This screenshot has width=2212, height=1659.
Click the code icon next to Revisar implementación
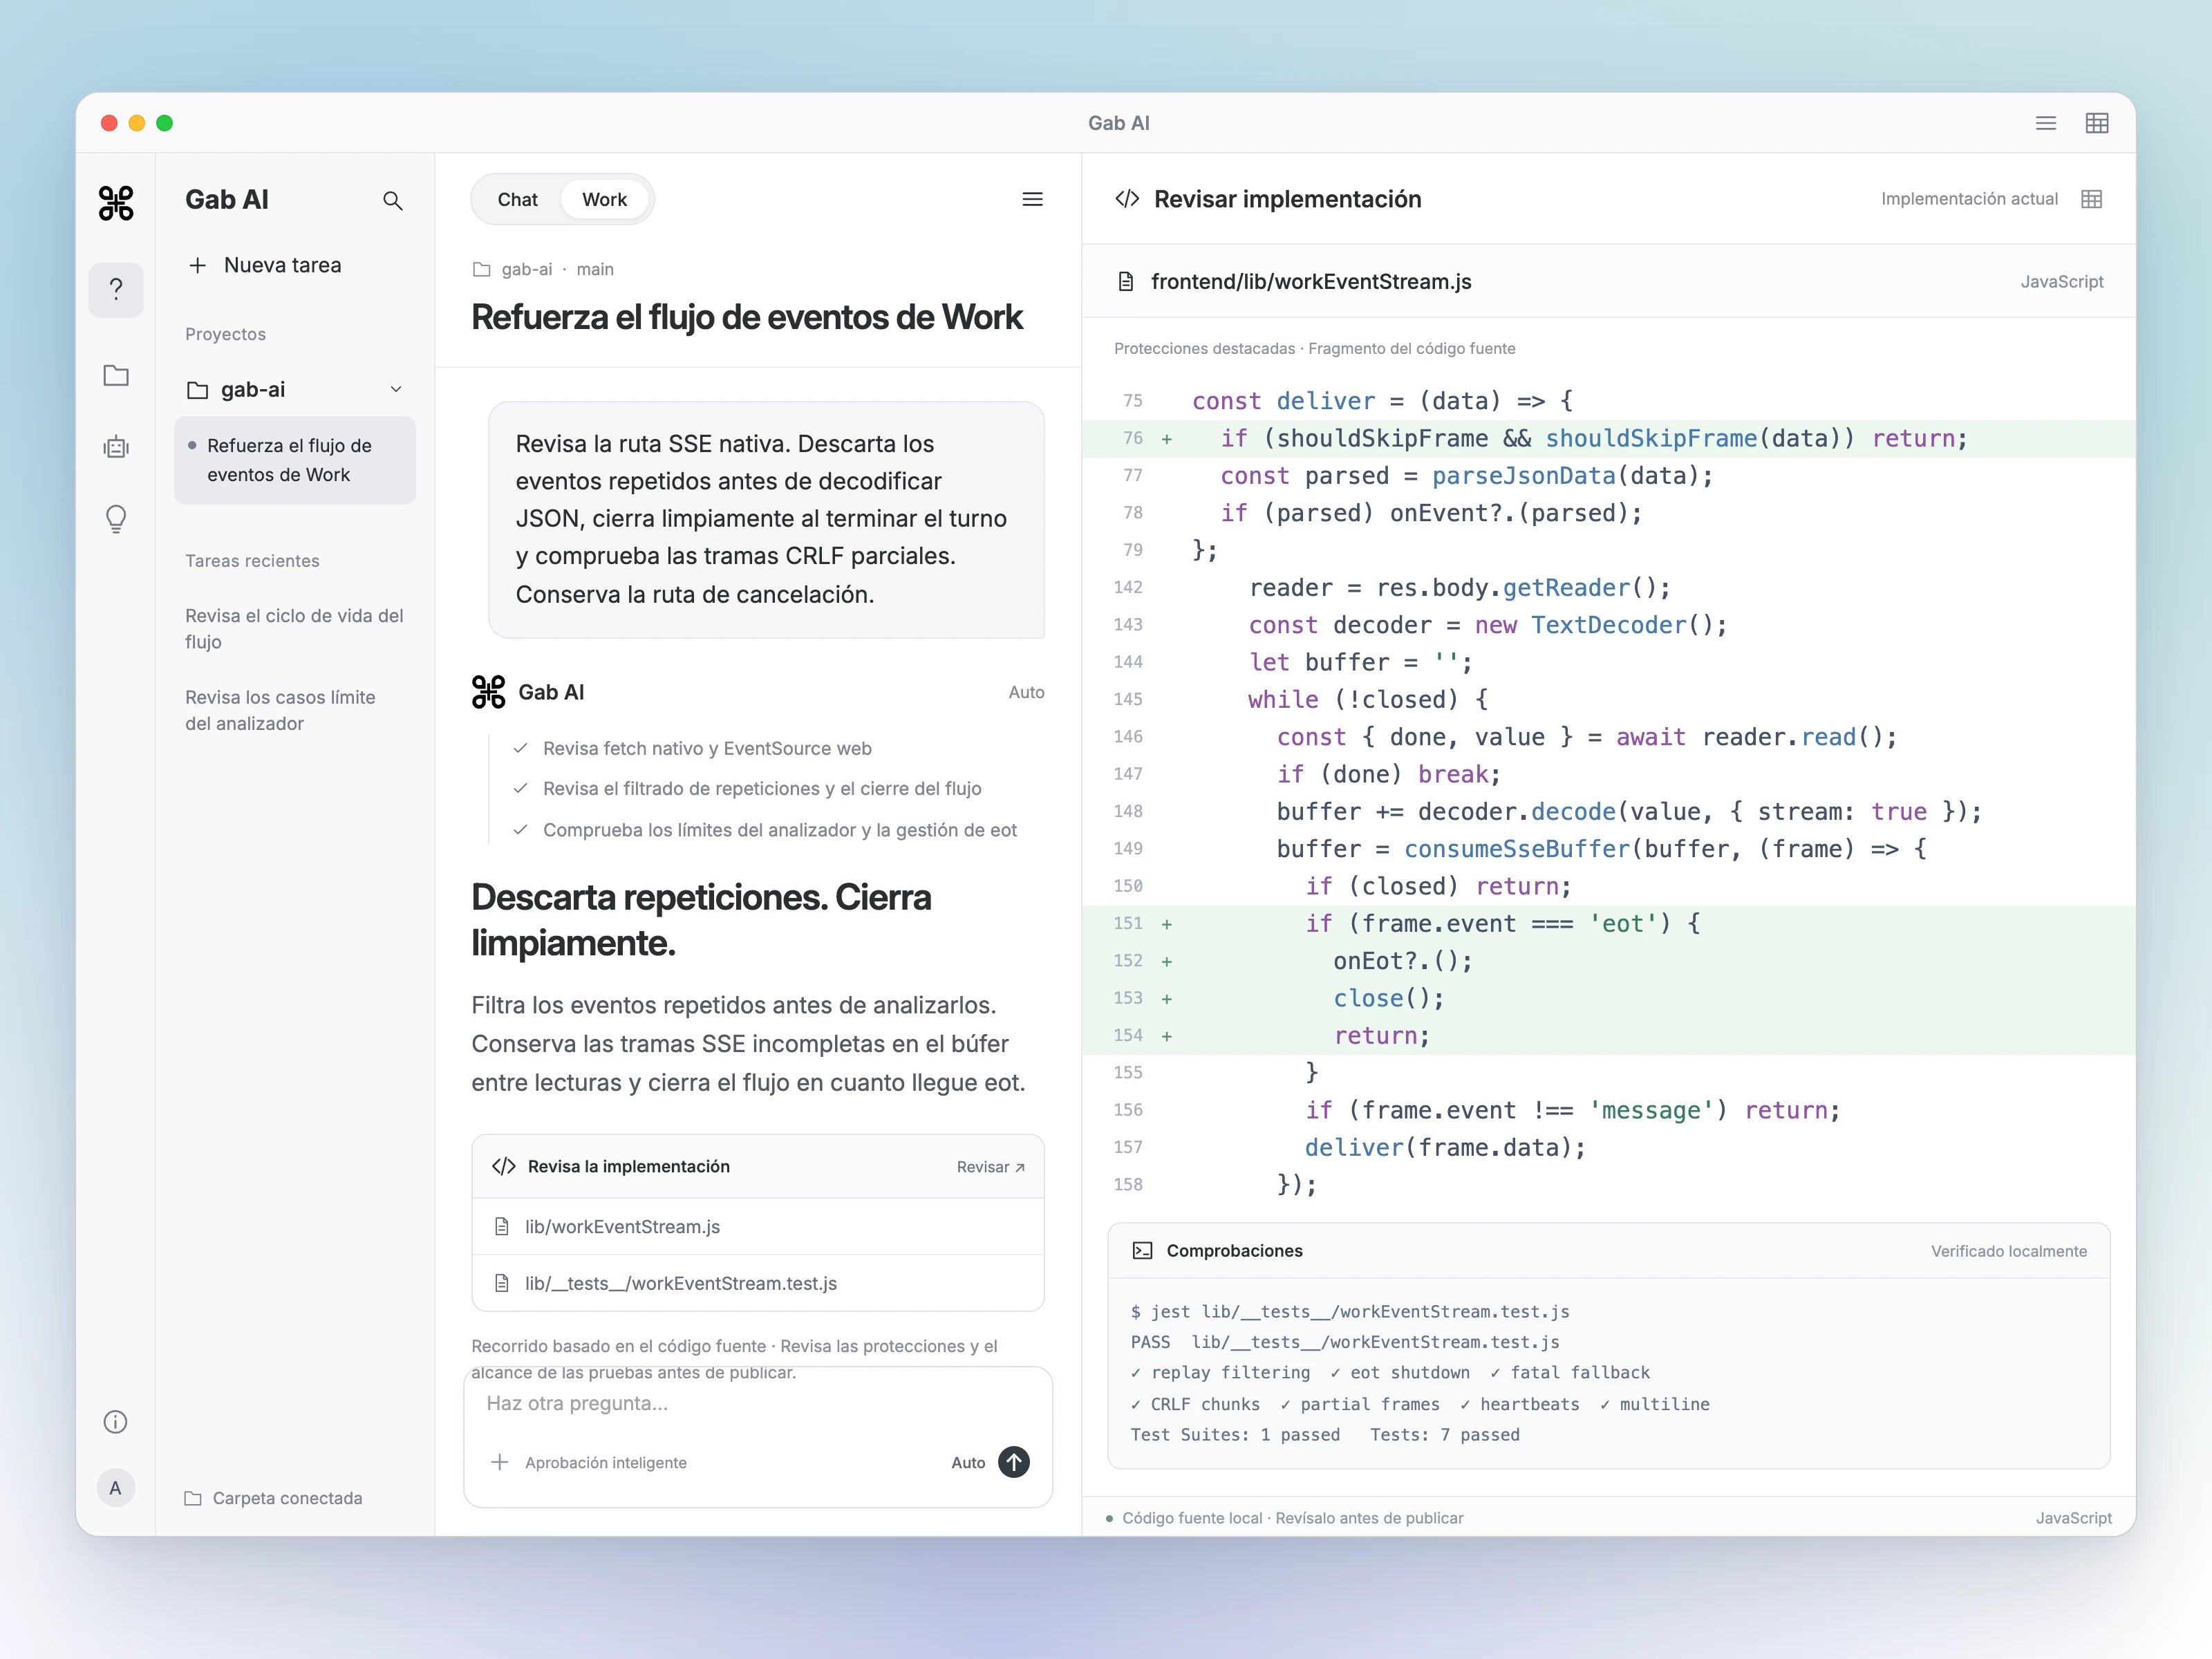(1127, 199)
